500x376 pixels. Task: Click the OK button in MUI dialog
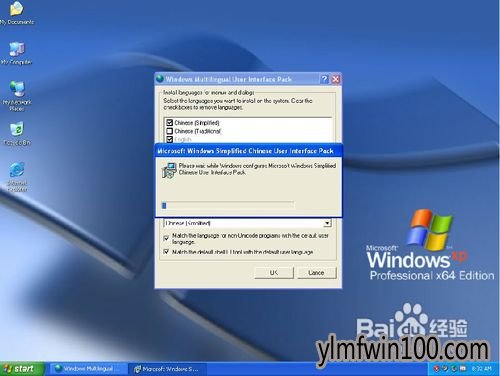[x=274, y=273]
